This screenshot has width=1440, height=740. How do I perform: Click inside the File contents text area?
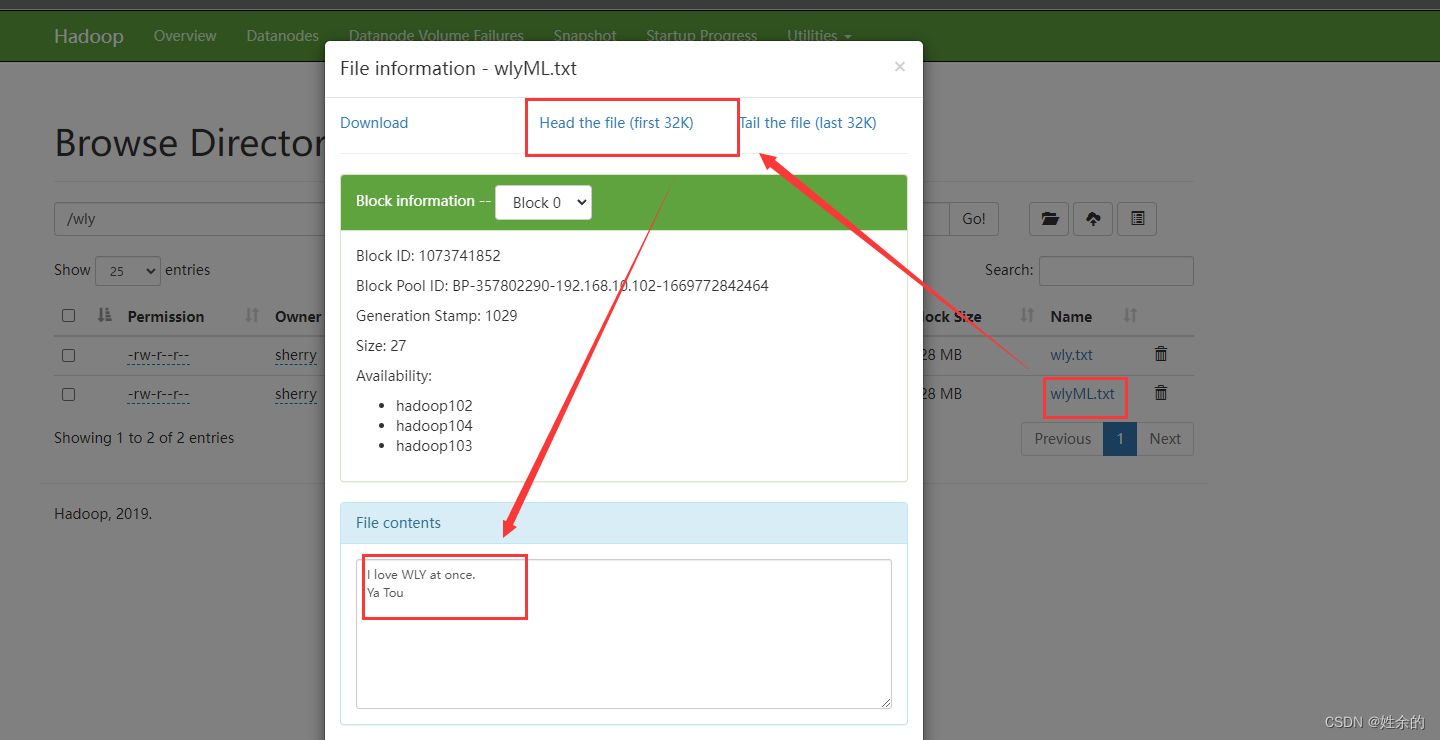click(623, 634)
